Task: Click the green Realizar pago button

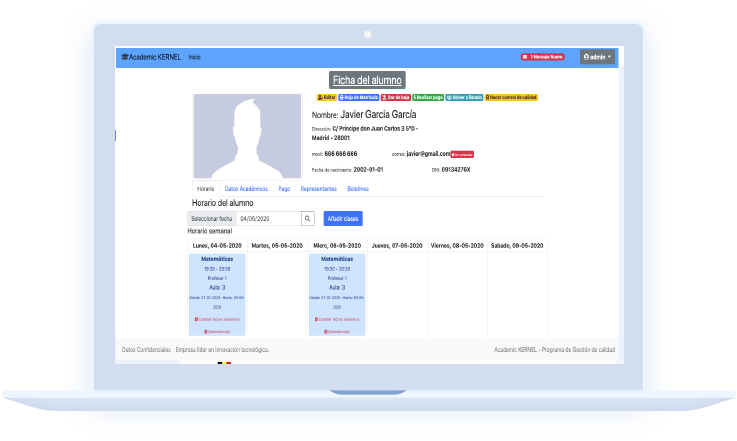Action: (x=428, y=97)
